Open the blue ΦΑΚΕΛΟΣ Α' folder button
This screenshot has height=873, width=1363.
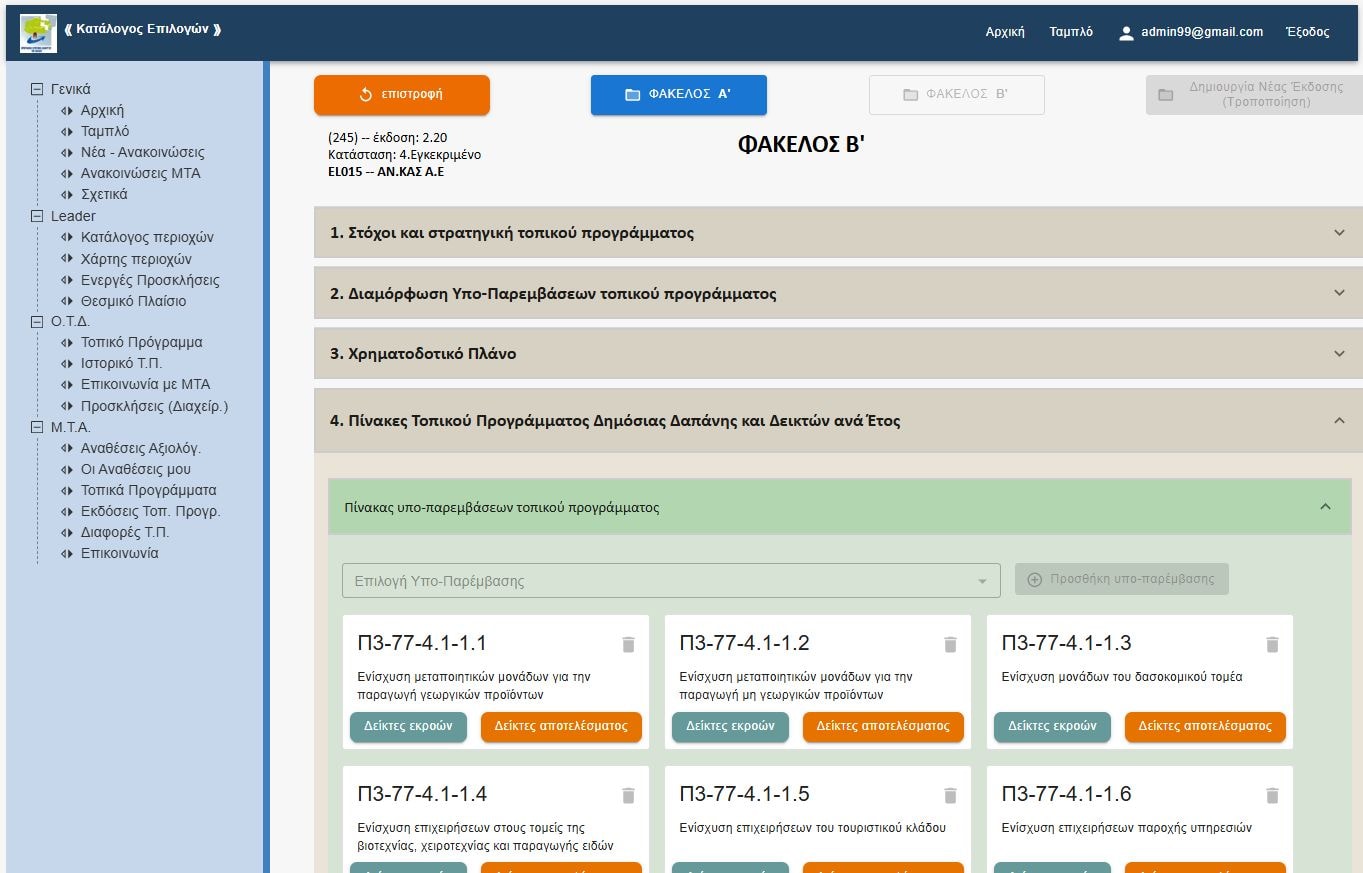tap(678, 94)
